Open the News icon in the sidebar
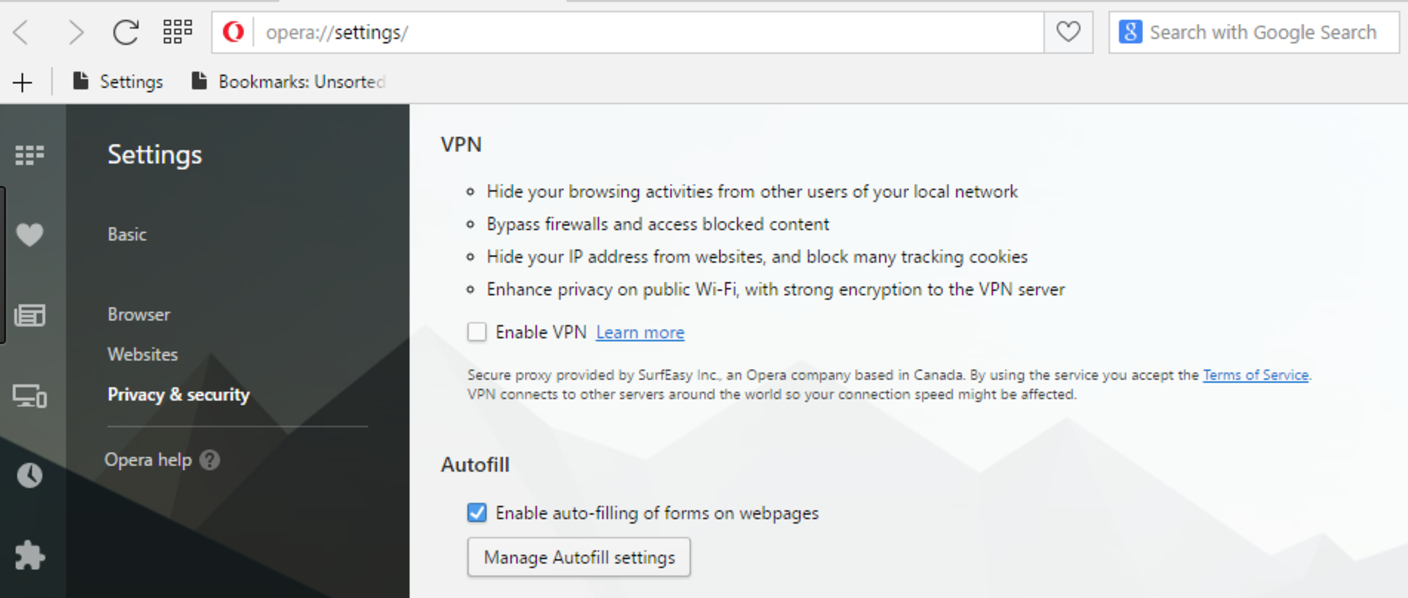Screen dimensions: 1408x598 tap(29, 316)
